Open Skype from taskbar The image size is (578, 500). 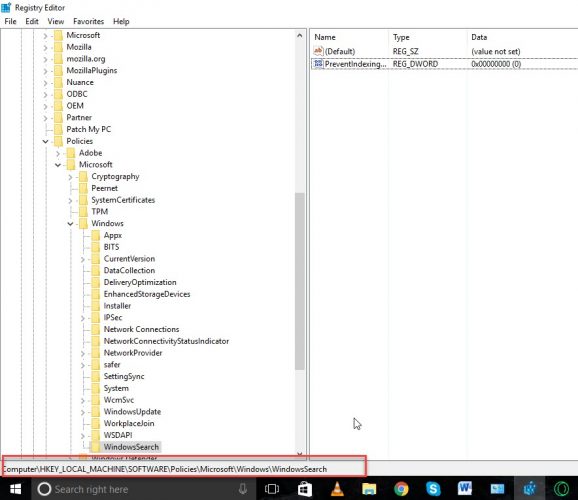coord(433,489)
